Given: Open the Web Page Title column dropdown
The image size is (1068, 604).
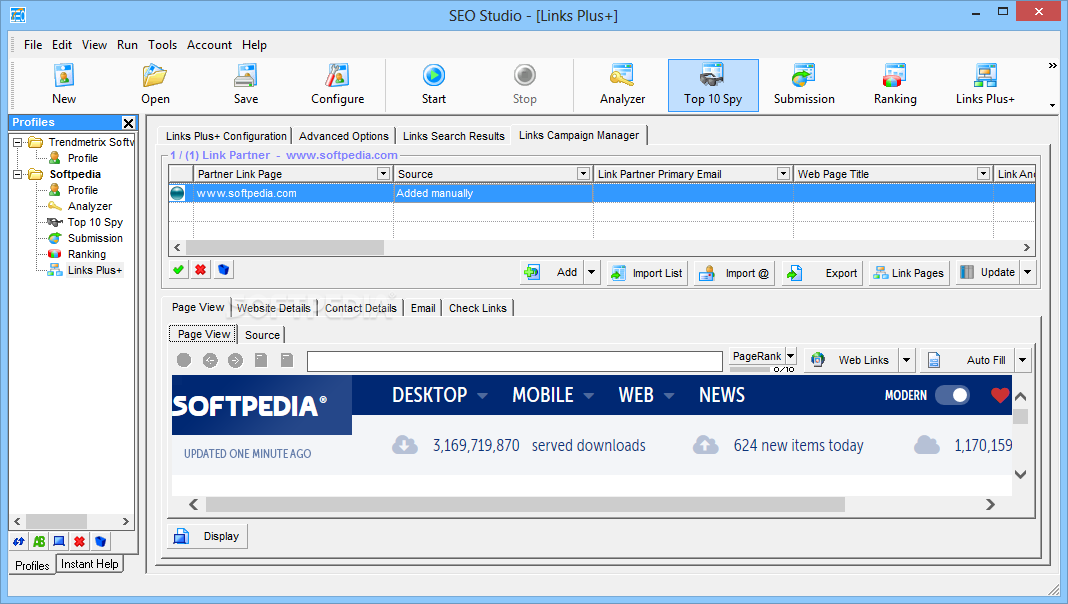Looking at the screenshot, I should [x=983, y=174].
